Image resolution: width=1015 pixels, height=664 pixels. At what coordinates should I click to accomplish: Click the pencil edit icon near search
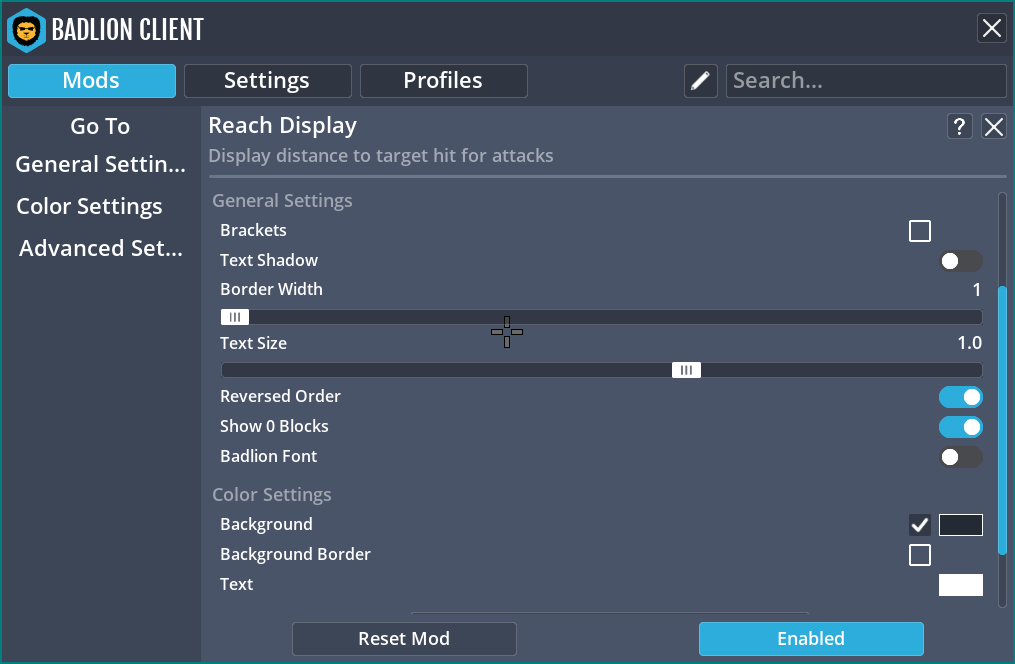(700, 81)
